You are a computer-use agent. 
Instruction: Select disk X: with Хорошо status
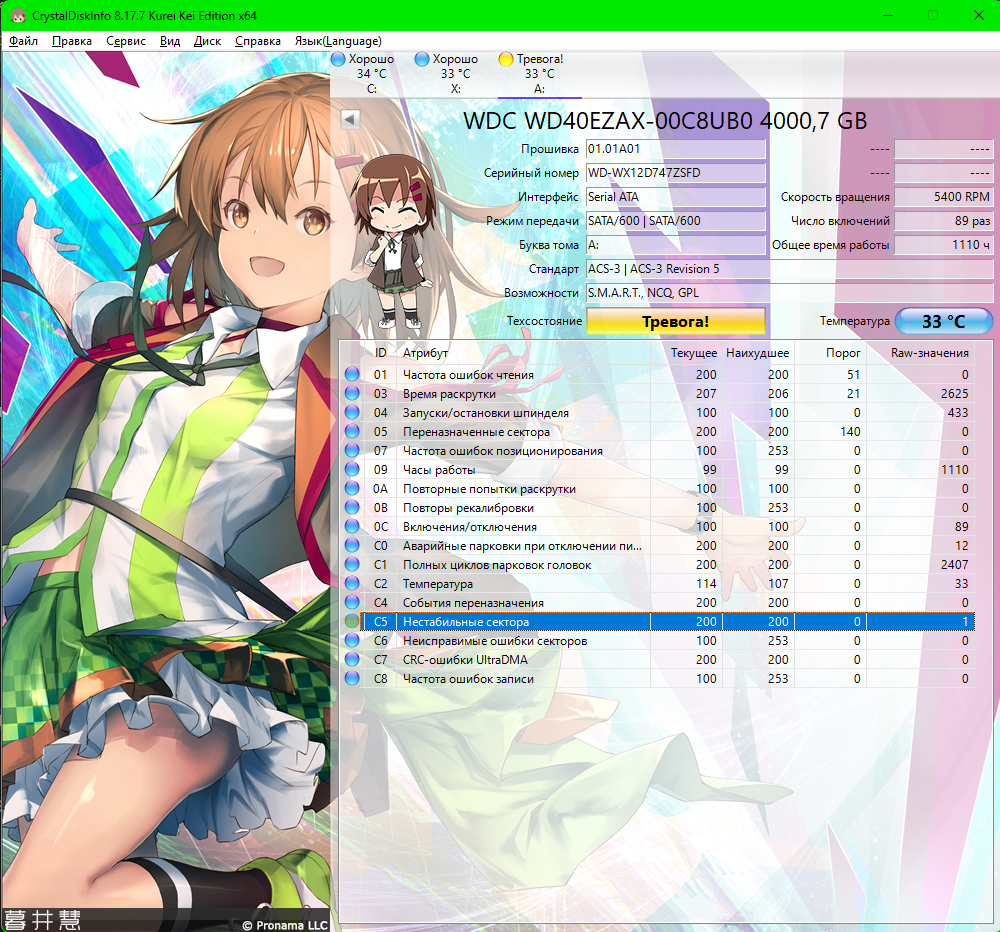455,73
